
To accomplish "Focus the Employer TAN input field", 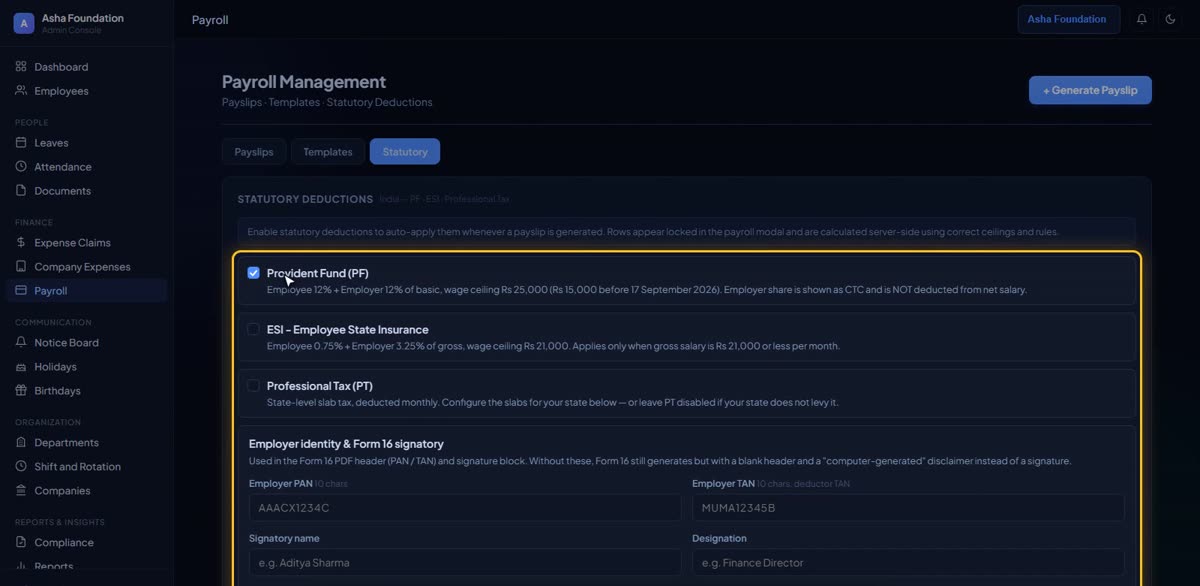I will [908, 507].
